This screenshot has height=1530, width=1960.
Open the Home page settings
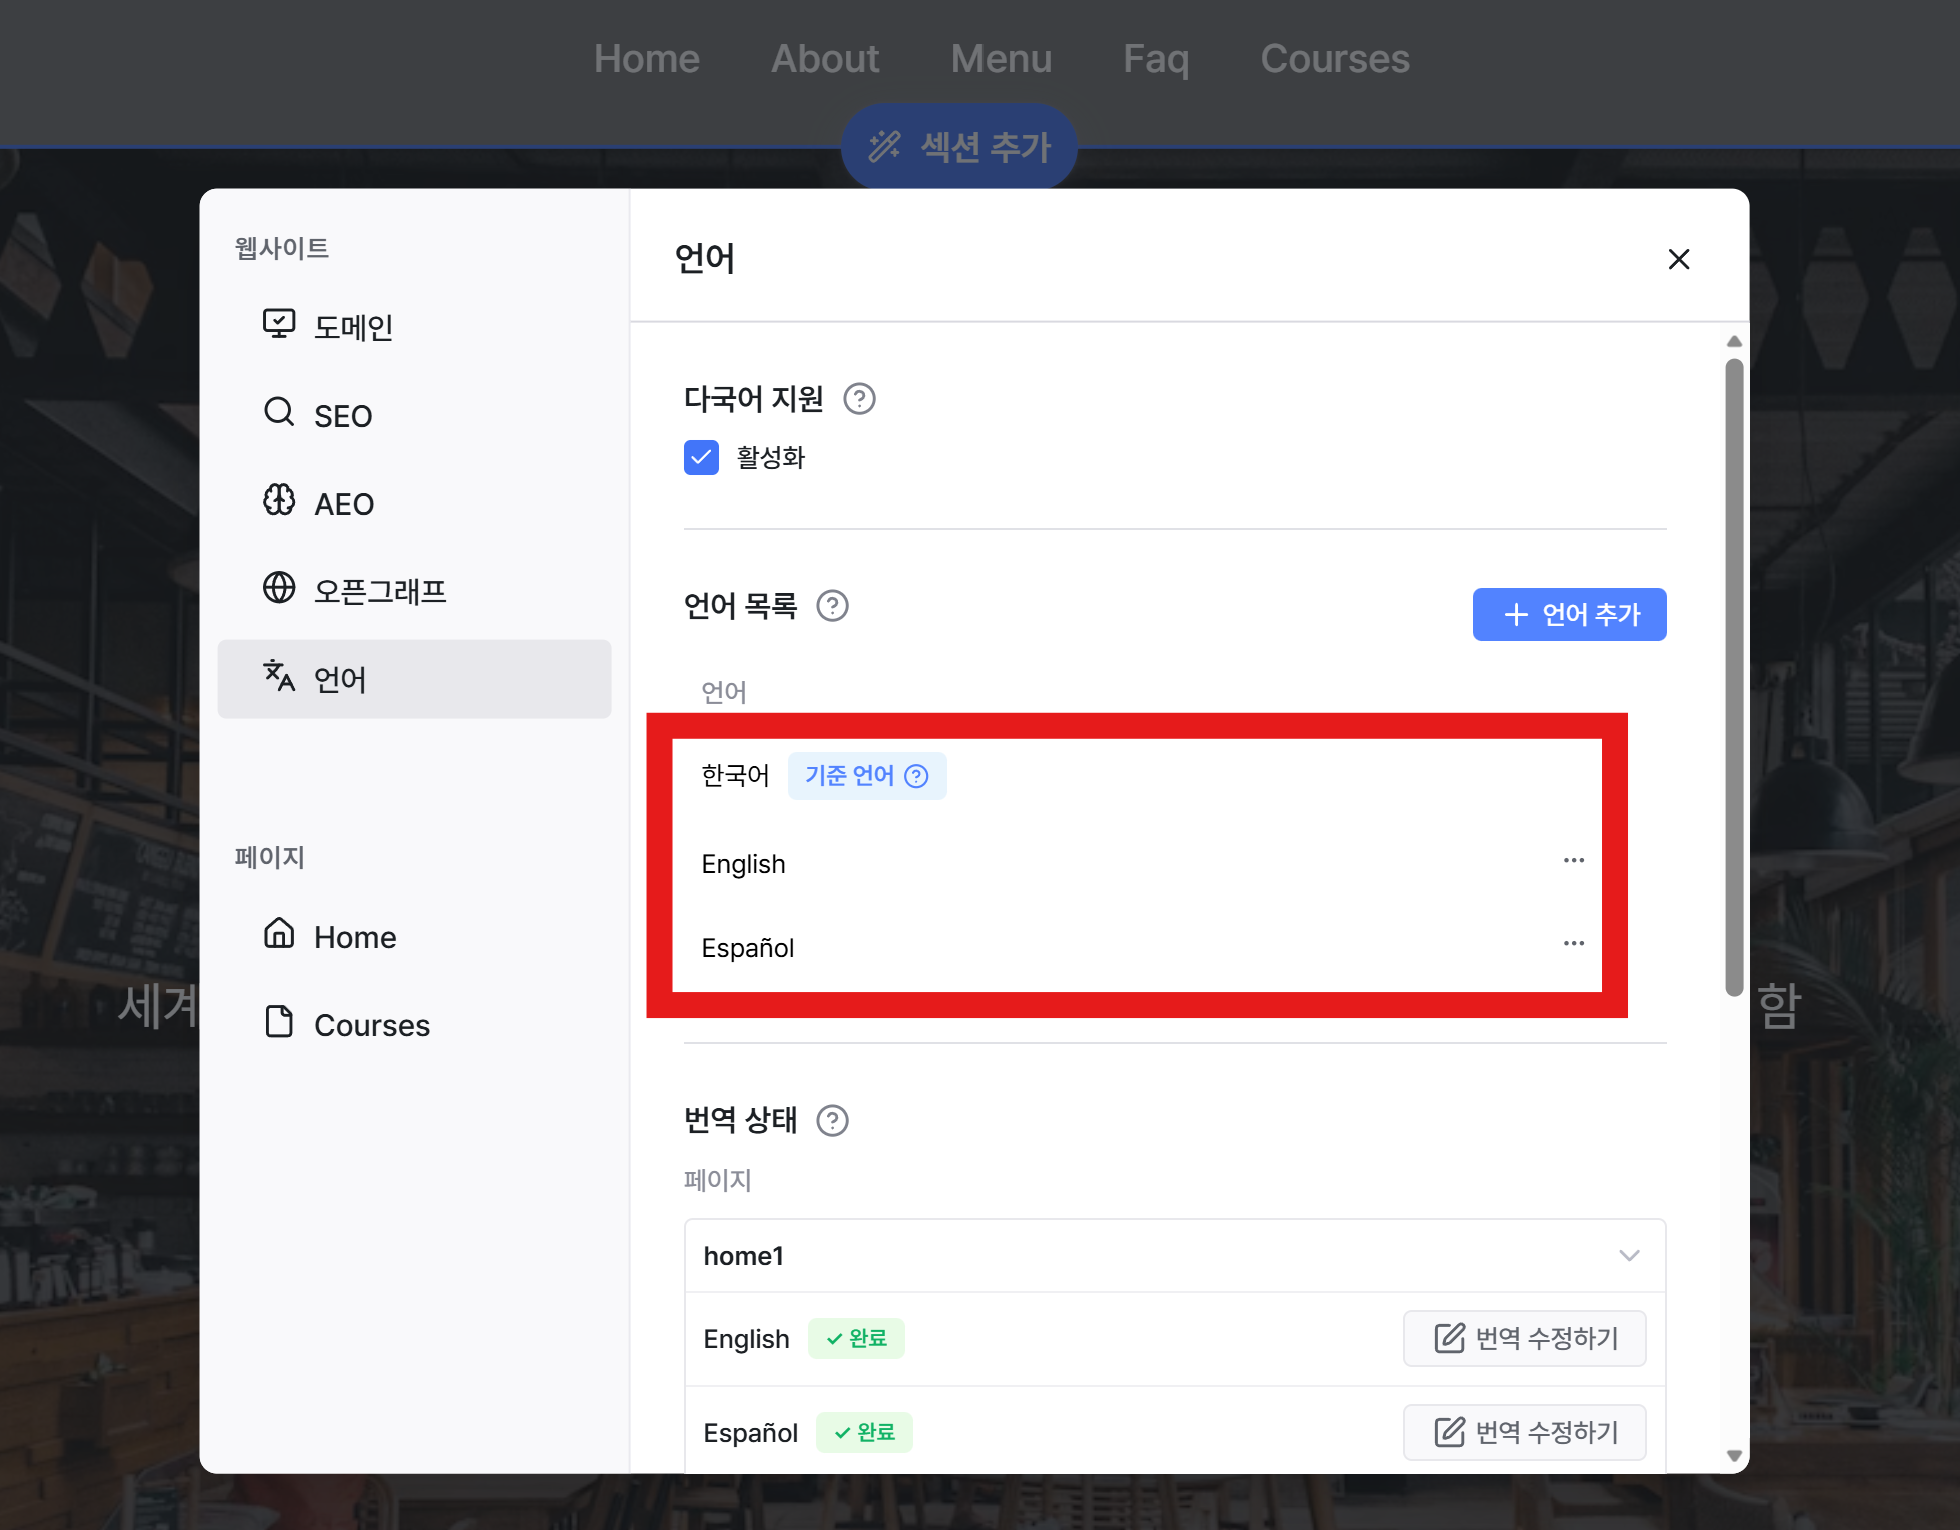[x=414, y=936]
